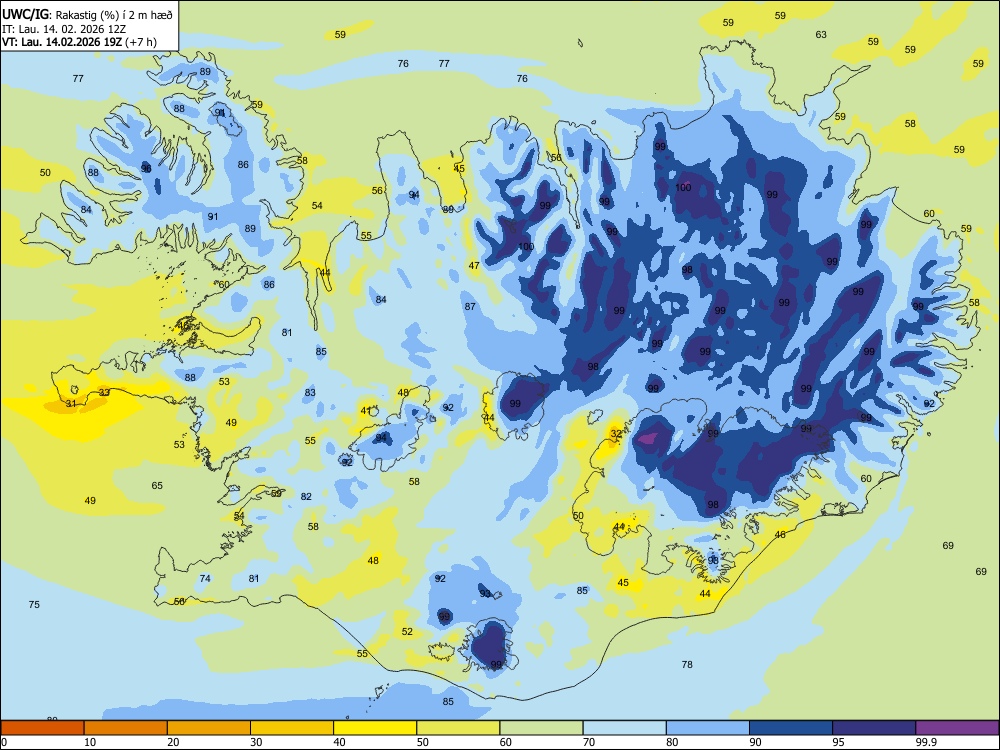Click the initial time line 'IT: Lau. 14. 02. 2026 12Z'
1000x750 pixels.
[64, 29]
